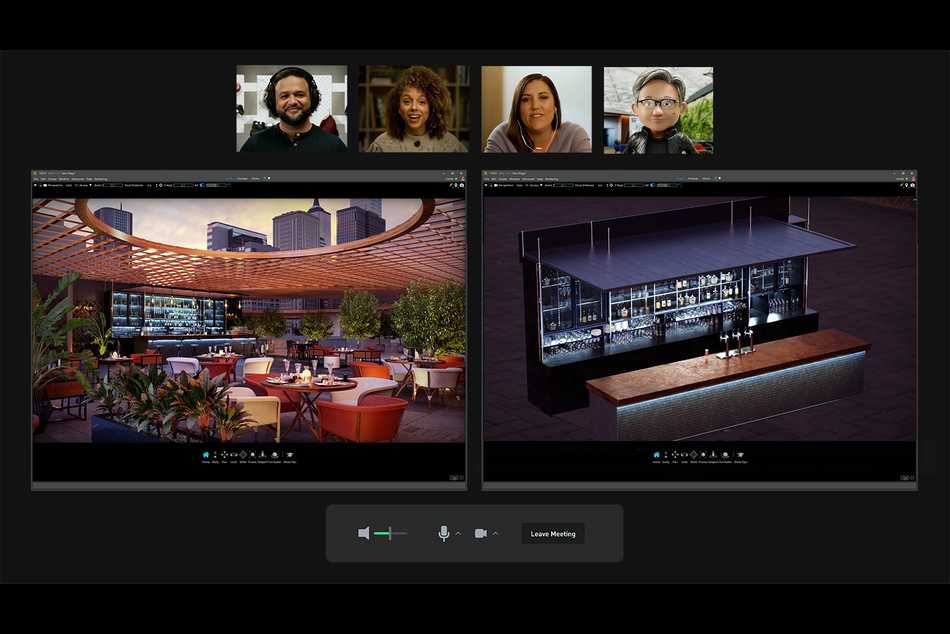Open Rendering menu in bar model window
The width and height of the screenshot is (950, 634).
coord(547,179)
